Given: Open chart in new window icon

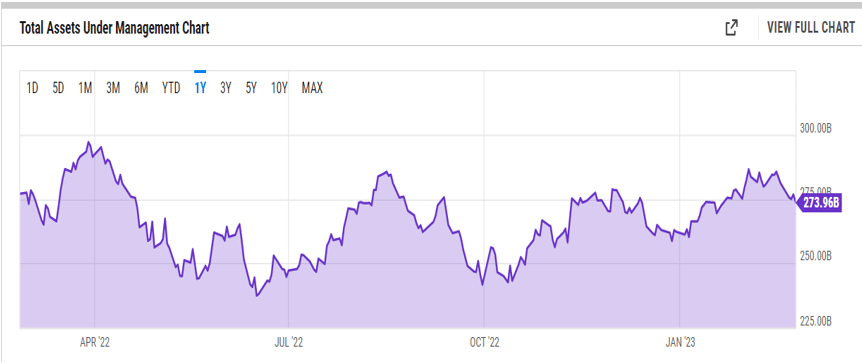Looking at the screenshot, I should 731,28.
